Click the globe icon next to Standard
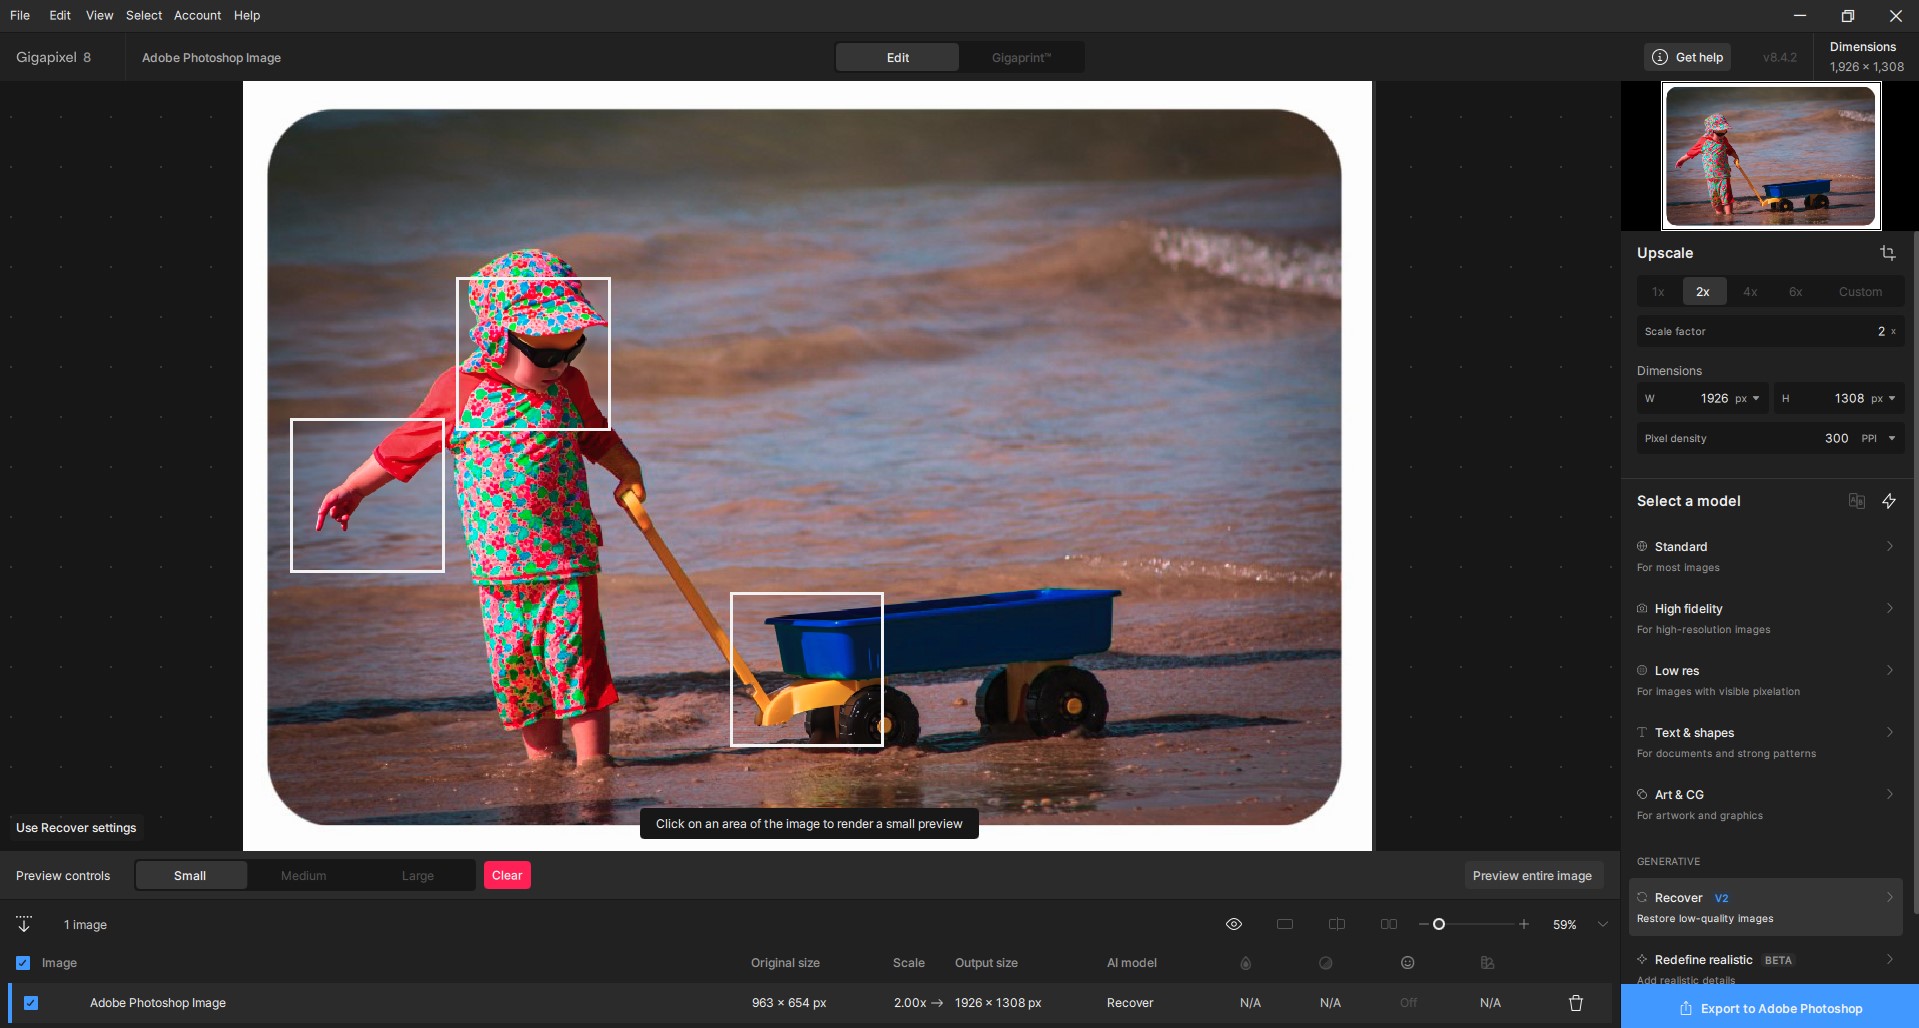 click(1642, 546)
